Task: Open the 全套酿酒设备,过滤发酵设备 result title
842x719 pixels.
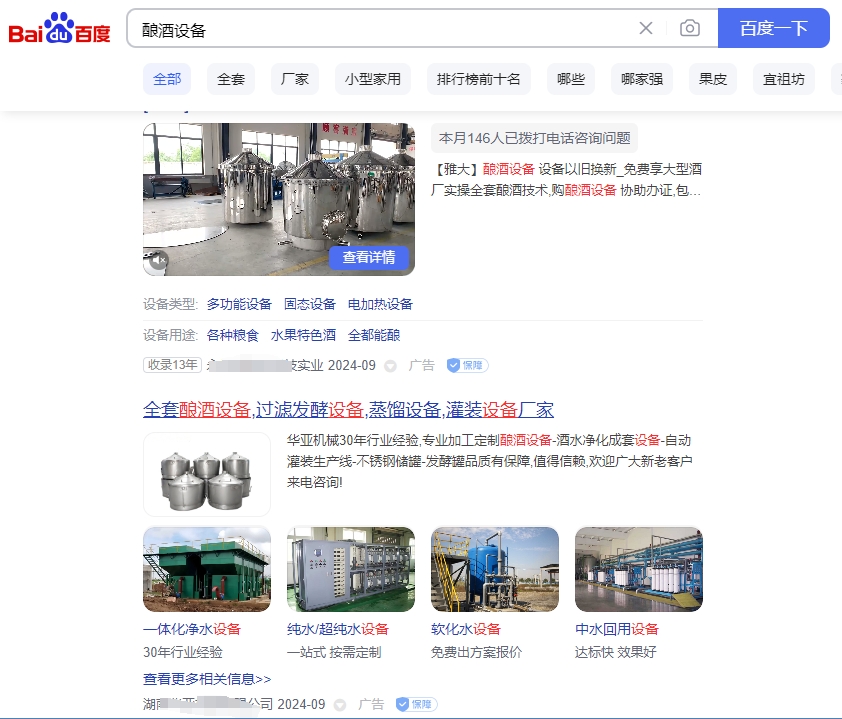Action: point(349,410)
